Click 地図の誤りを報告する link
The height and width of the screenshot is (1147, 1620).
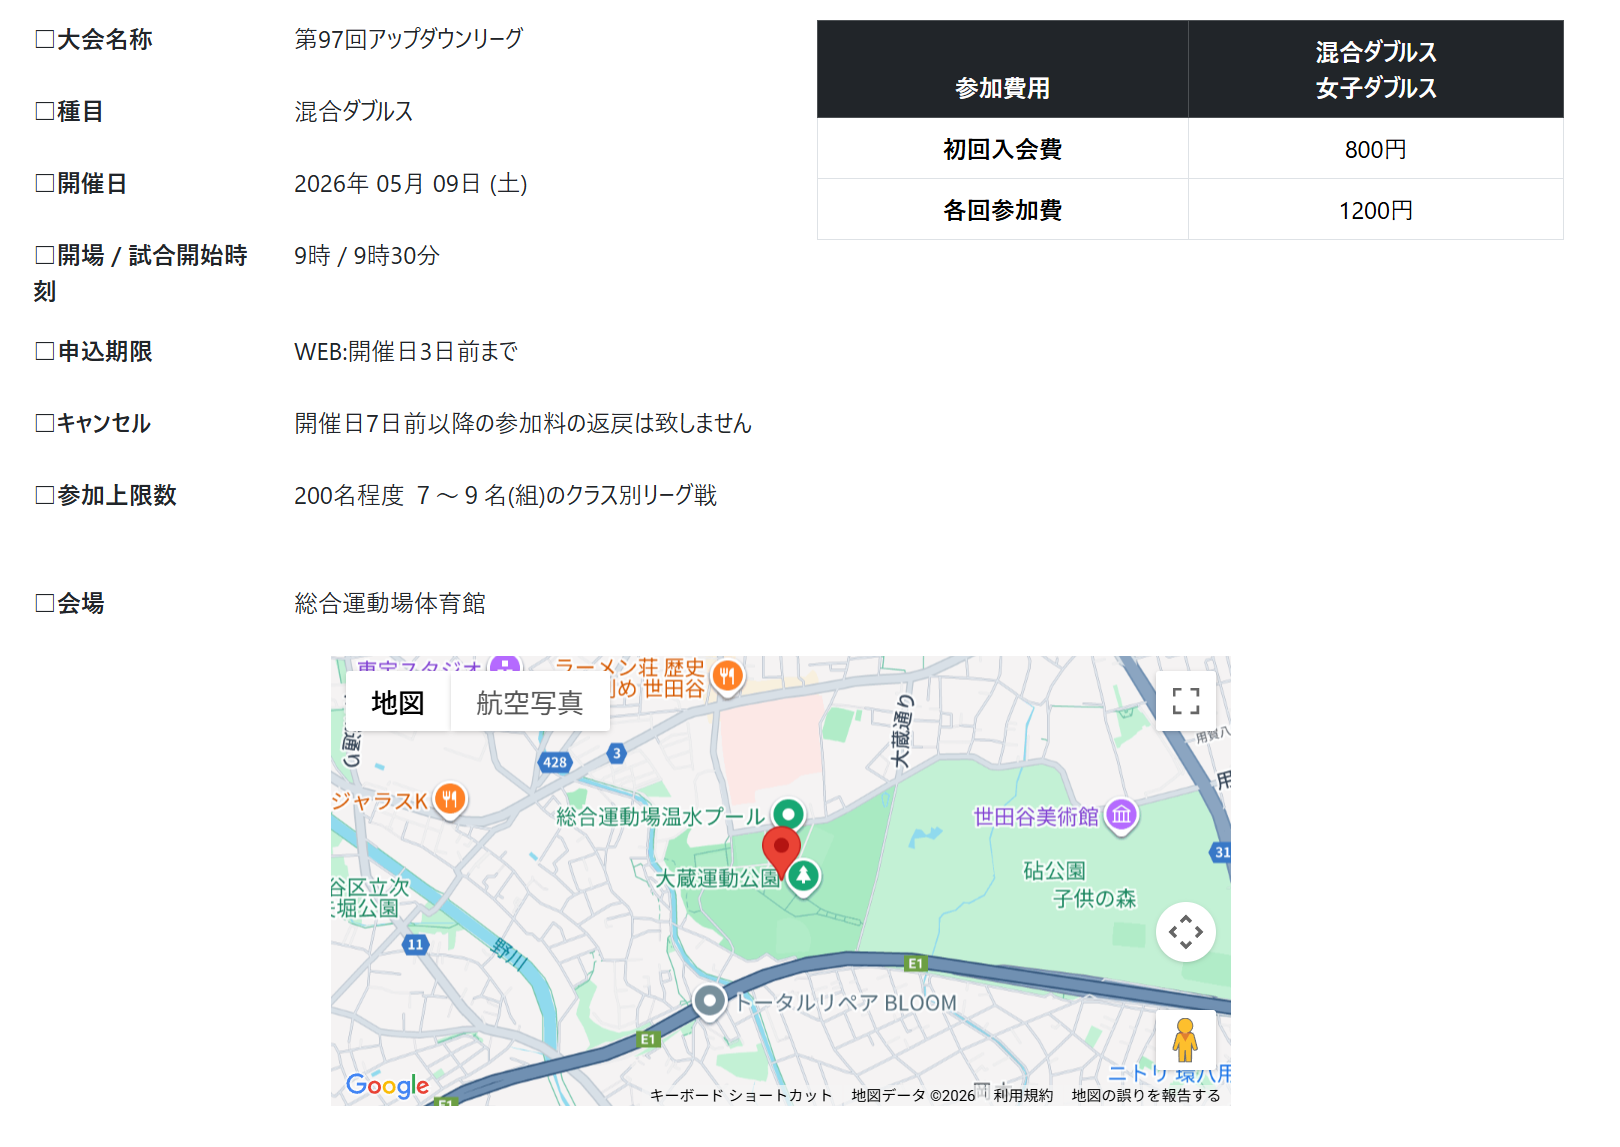coord(1146,1095)
